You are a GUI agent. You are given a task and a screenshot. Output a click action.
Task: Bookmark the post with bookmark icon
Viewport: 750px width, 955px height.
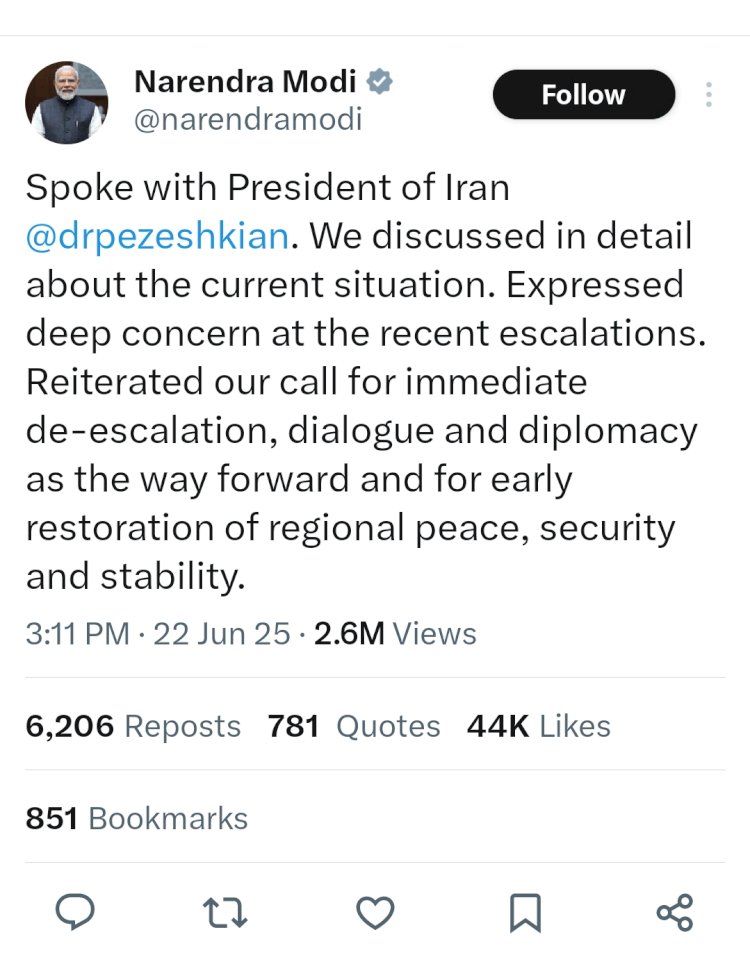[525, 912]
